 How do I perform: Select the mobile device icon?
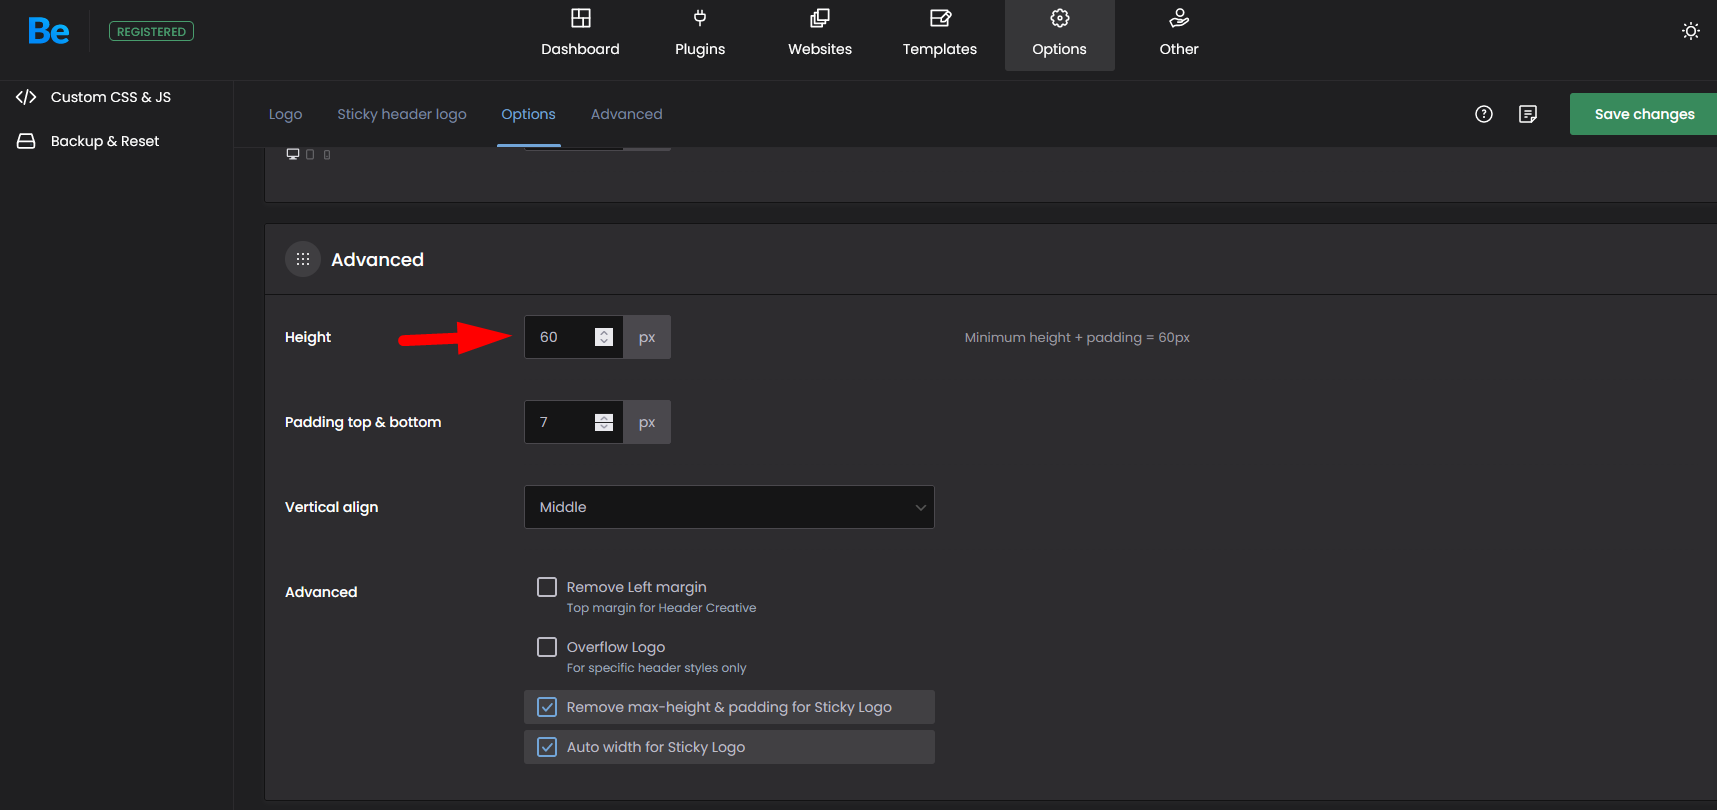coord(327,155)
